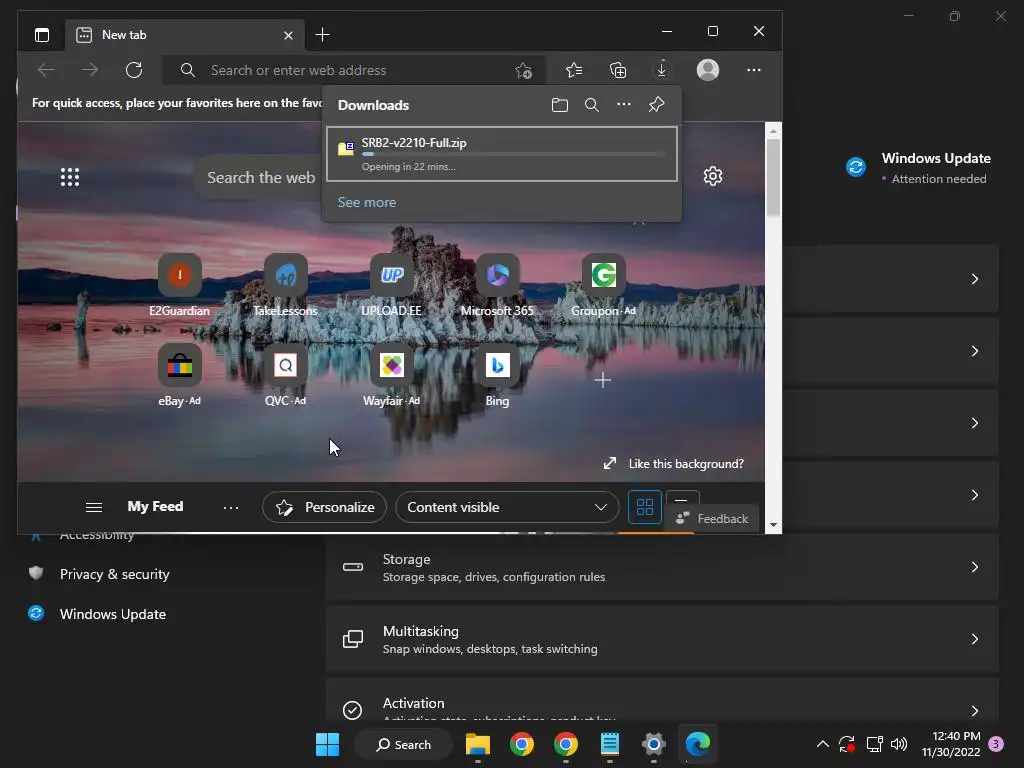Select the New tab tab

pos(185,35)
